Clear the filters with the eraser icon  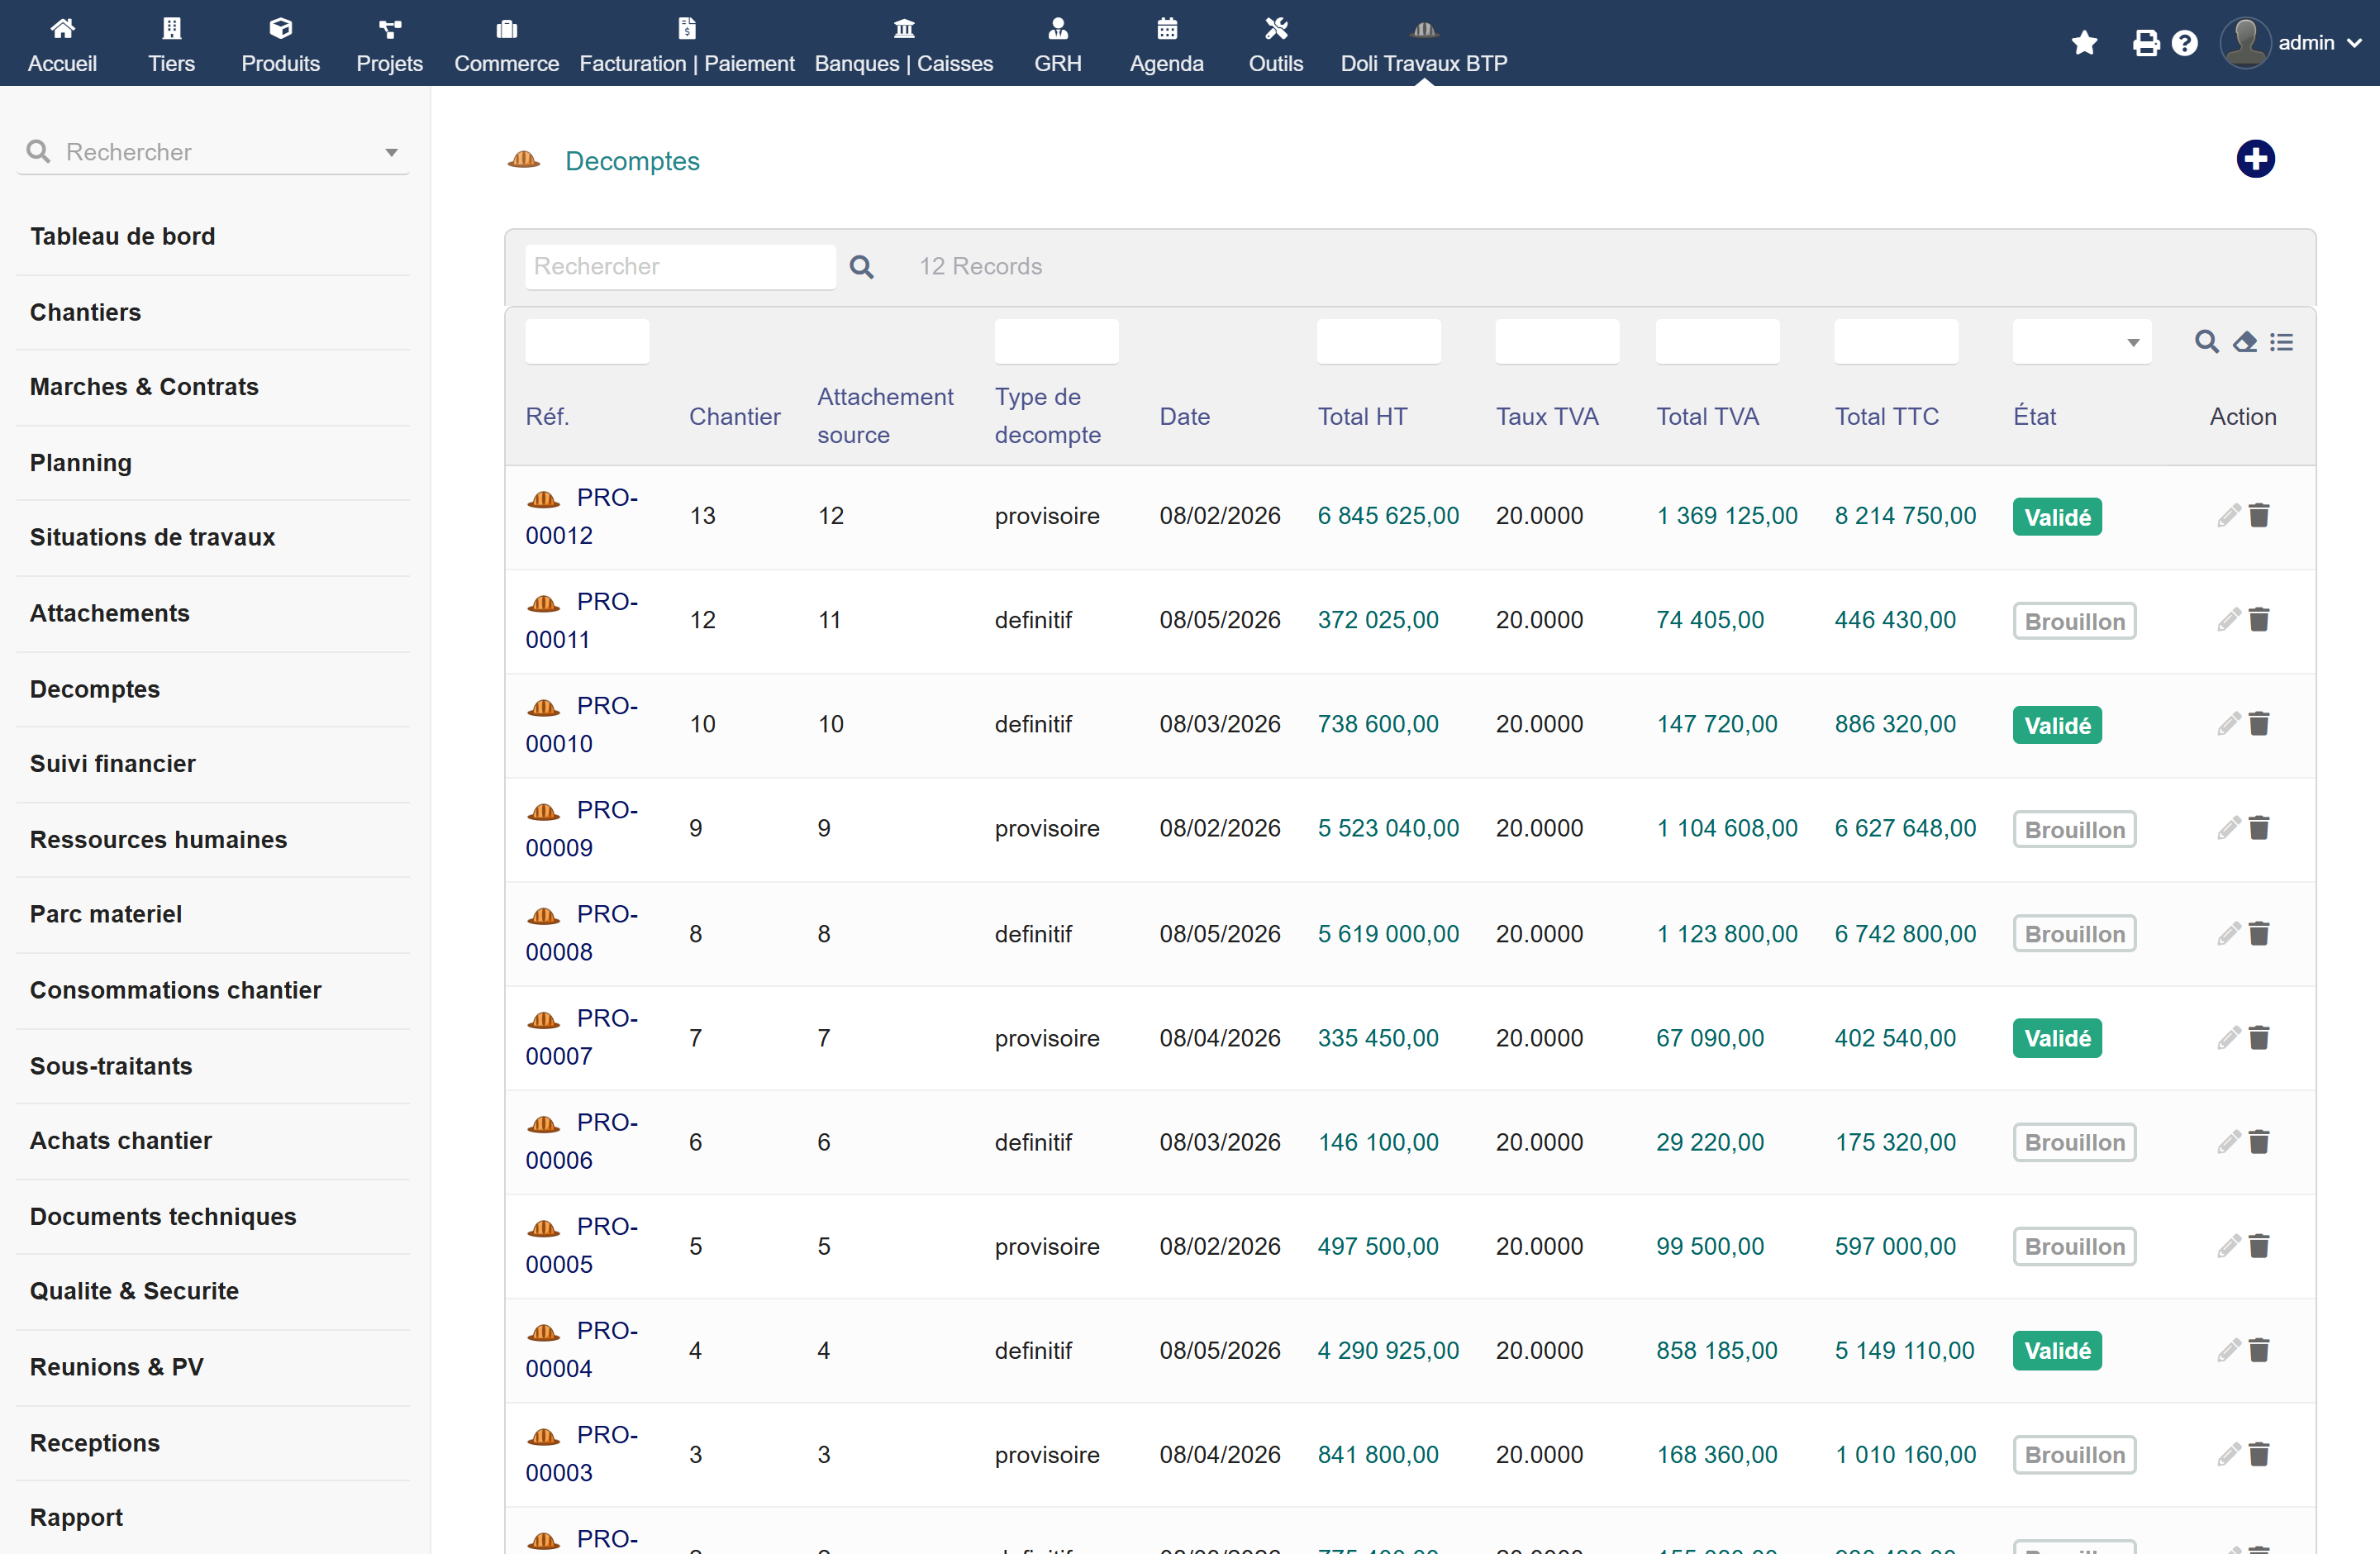pyautogui.click(x=2245, y=342)
